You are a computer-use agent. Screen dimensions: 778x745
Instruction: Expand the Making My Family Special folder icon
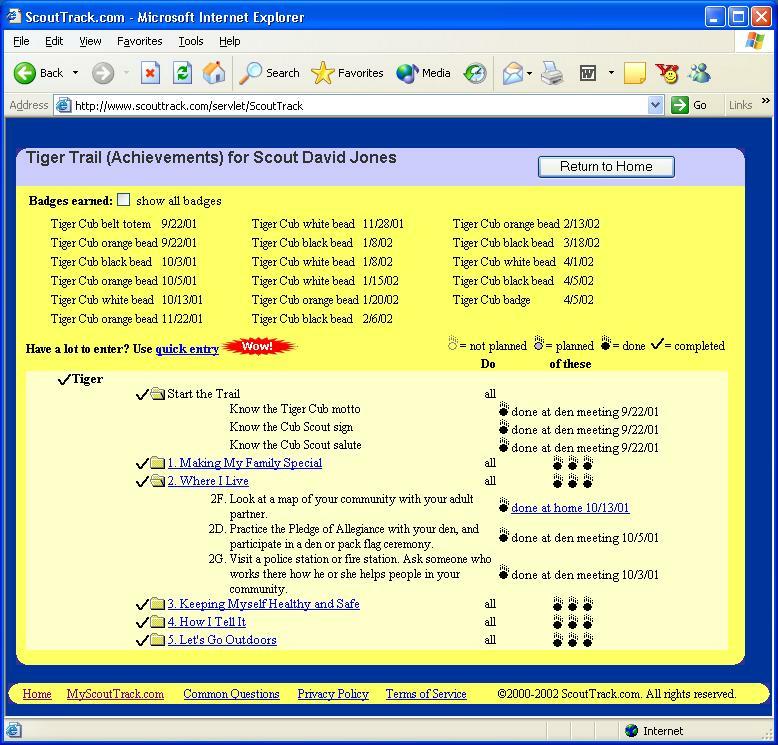click(158, 463)
